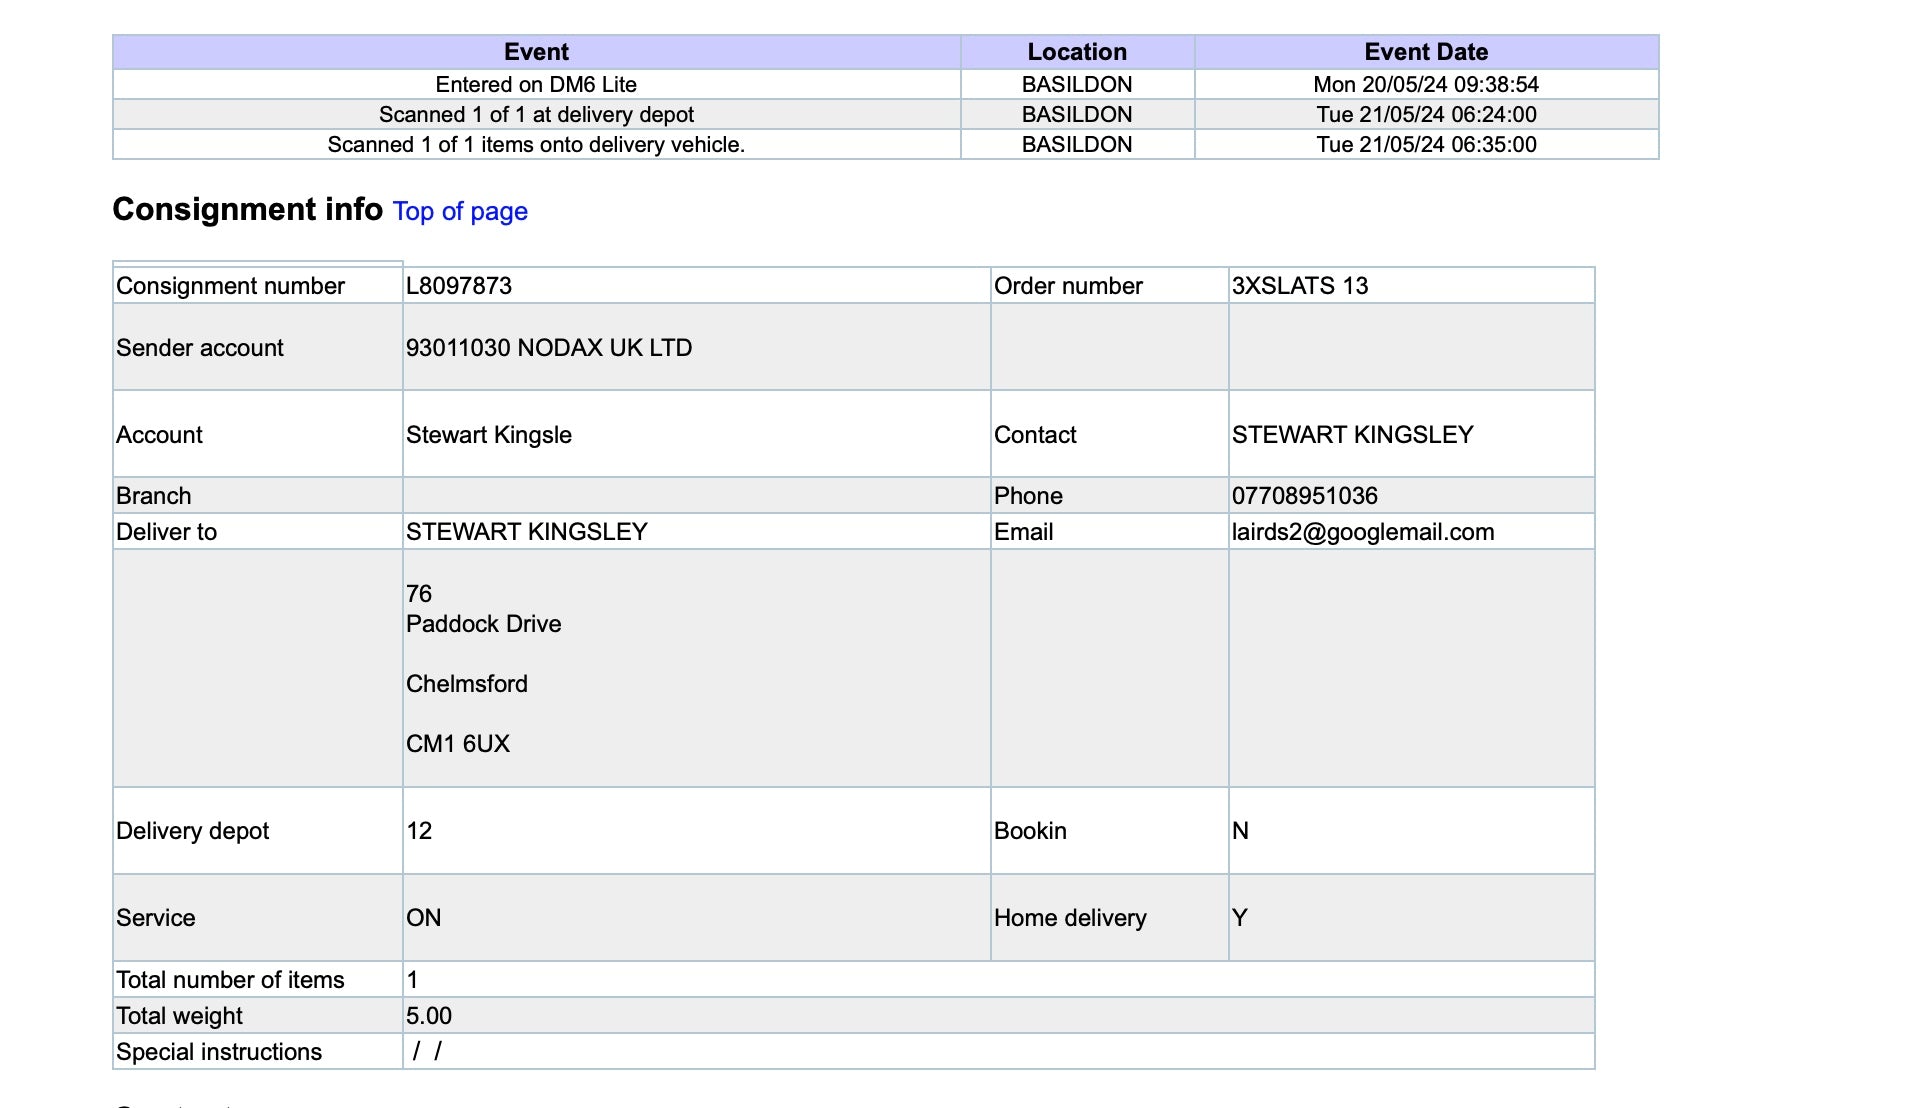
Task: Select the 'Deliver to' label
Action: pos(166,532)
